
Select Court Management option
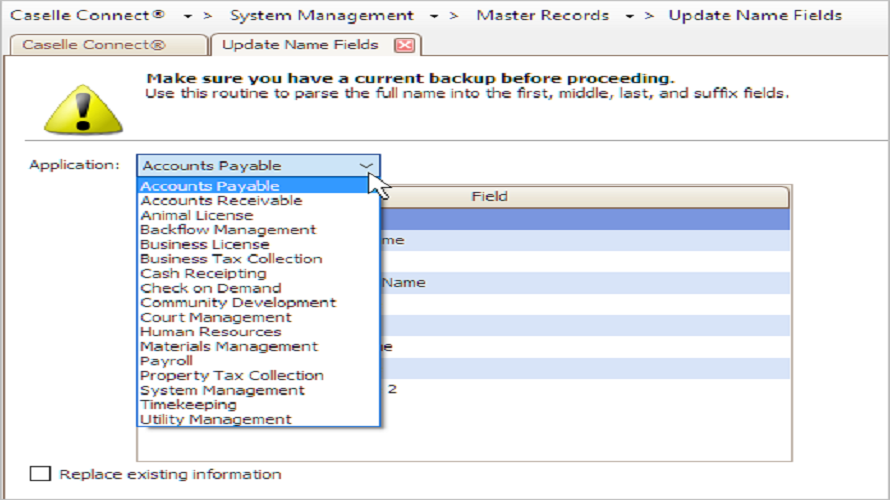click(258, 317)
